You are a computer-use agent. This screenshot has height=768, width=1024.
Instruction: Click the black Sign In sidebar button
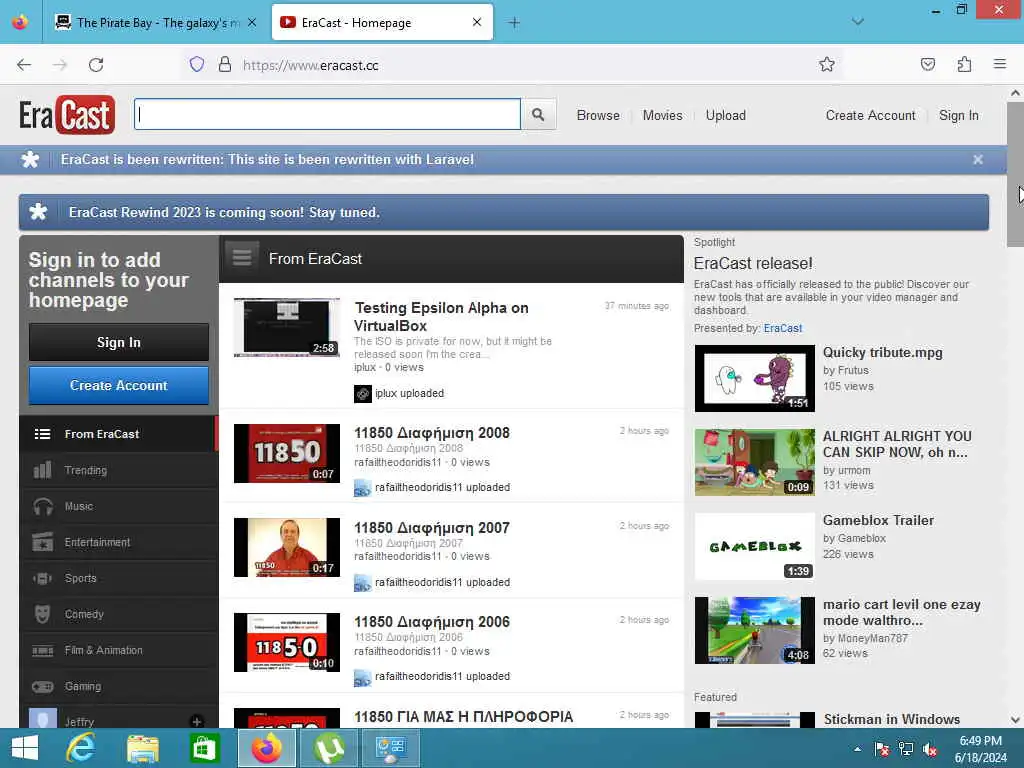119,342
